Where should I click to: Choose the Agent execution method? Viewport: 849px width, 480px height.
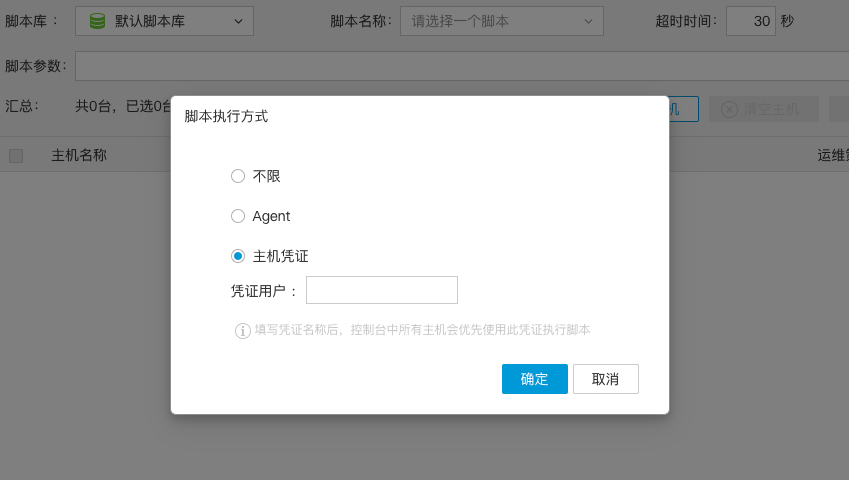click(238, 216)
